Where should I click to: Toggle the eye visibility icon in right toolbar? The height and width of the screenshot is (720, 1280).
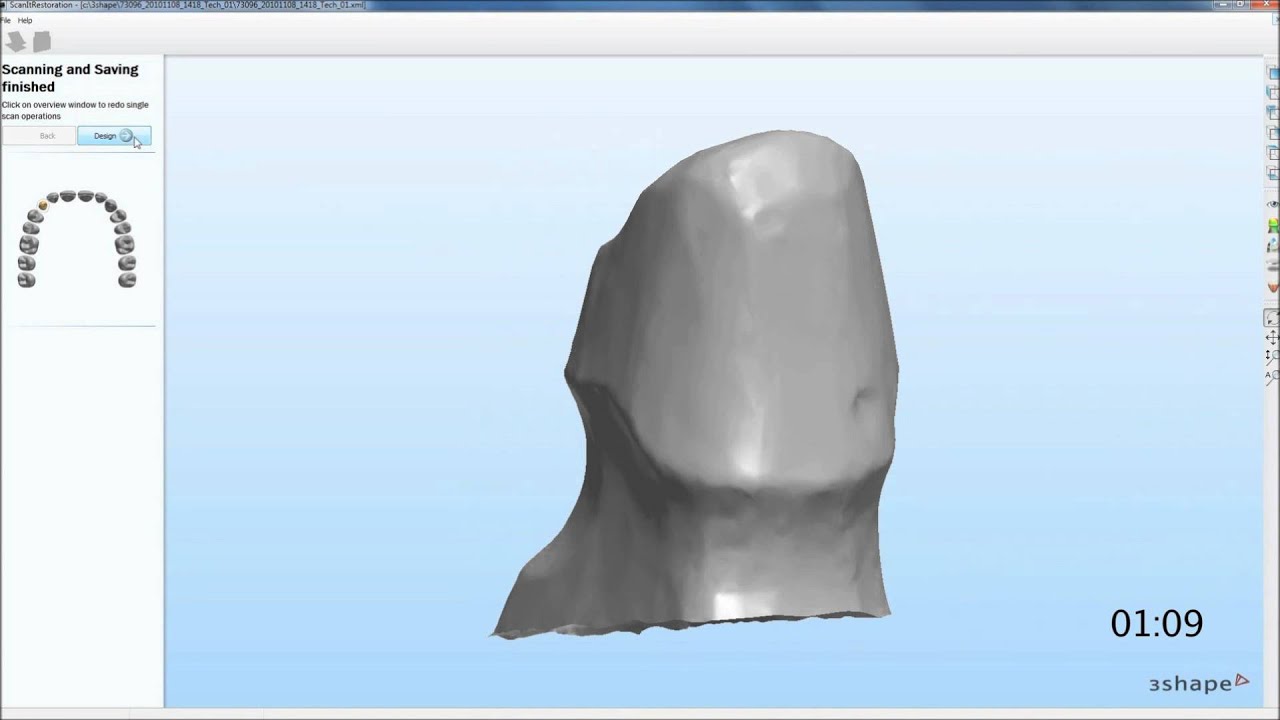pos(1272,204)
